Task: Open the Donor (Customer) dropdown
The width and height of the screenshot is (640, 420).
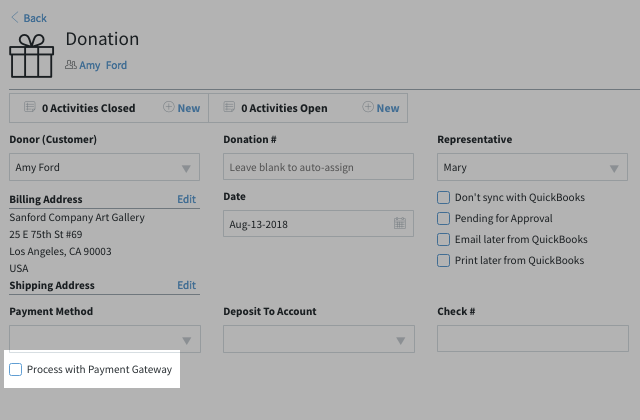Action: [104, 167]
